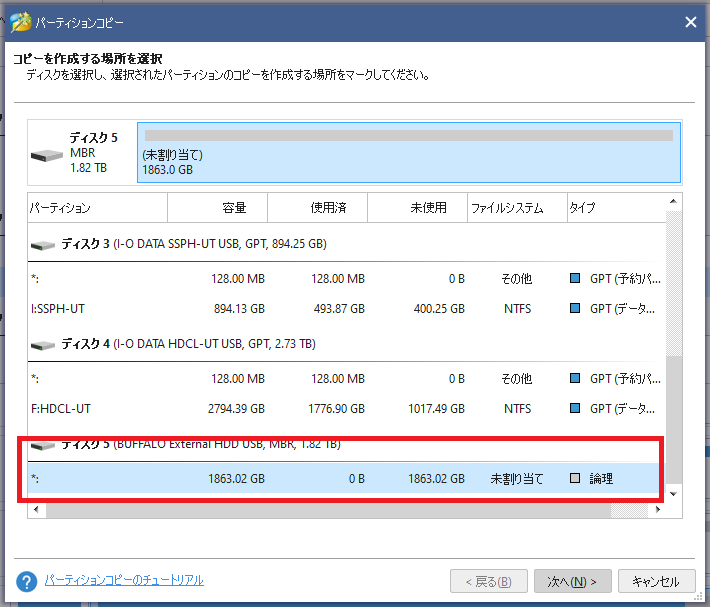Click the horizontal scroll left arrow
Viewport: 710px width, 607px height.
coord(36,510)
